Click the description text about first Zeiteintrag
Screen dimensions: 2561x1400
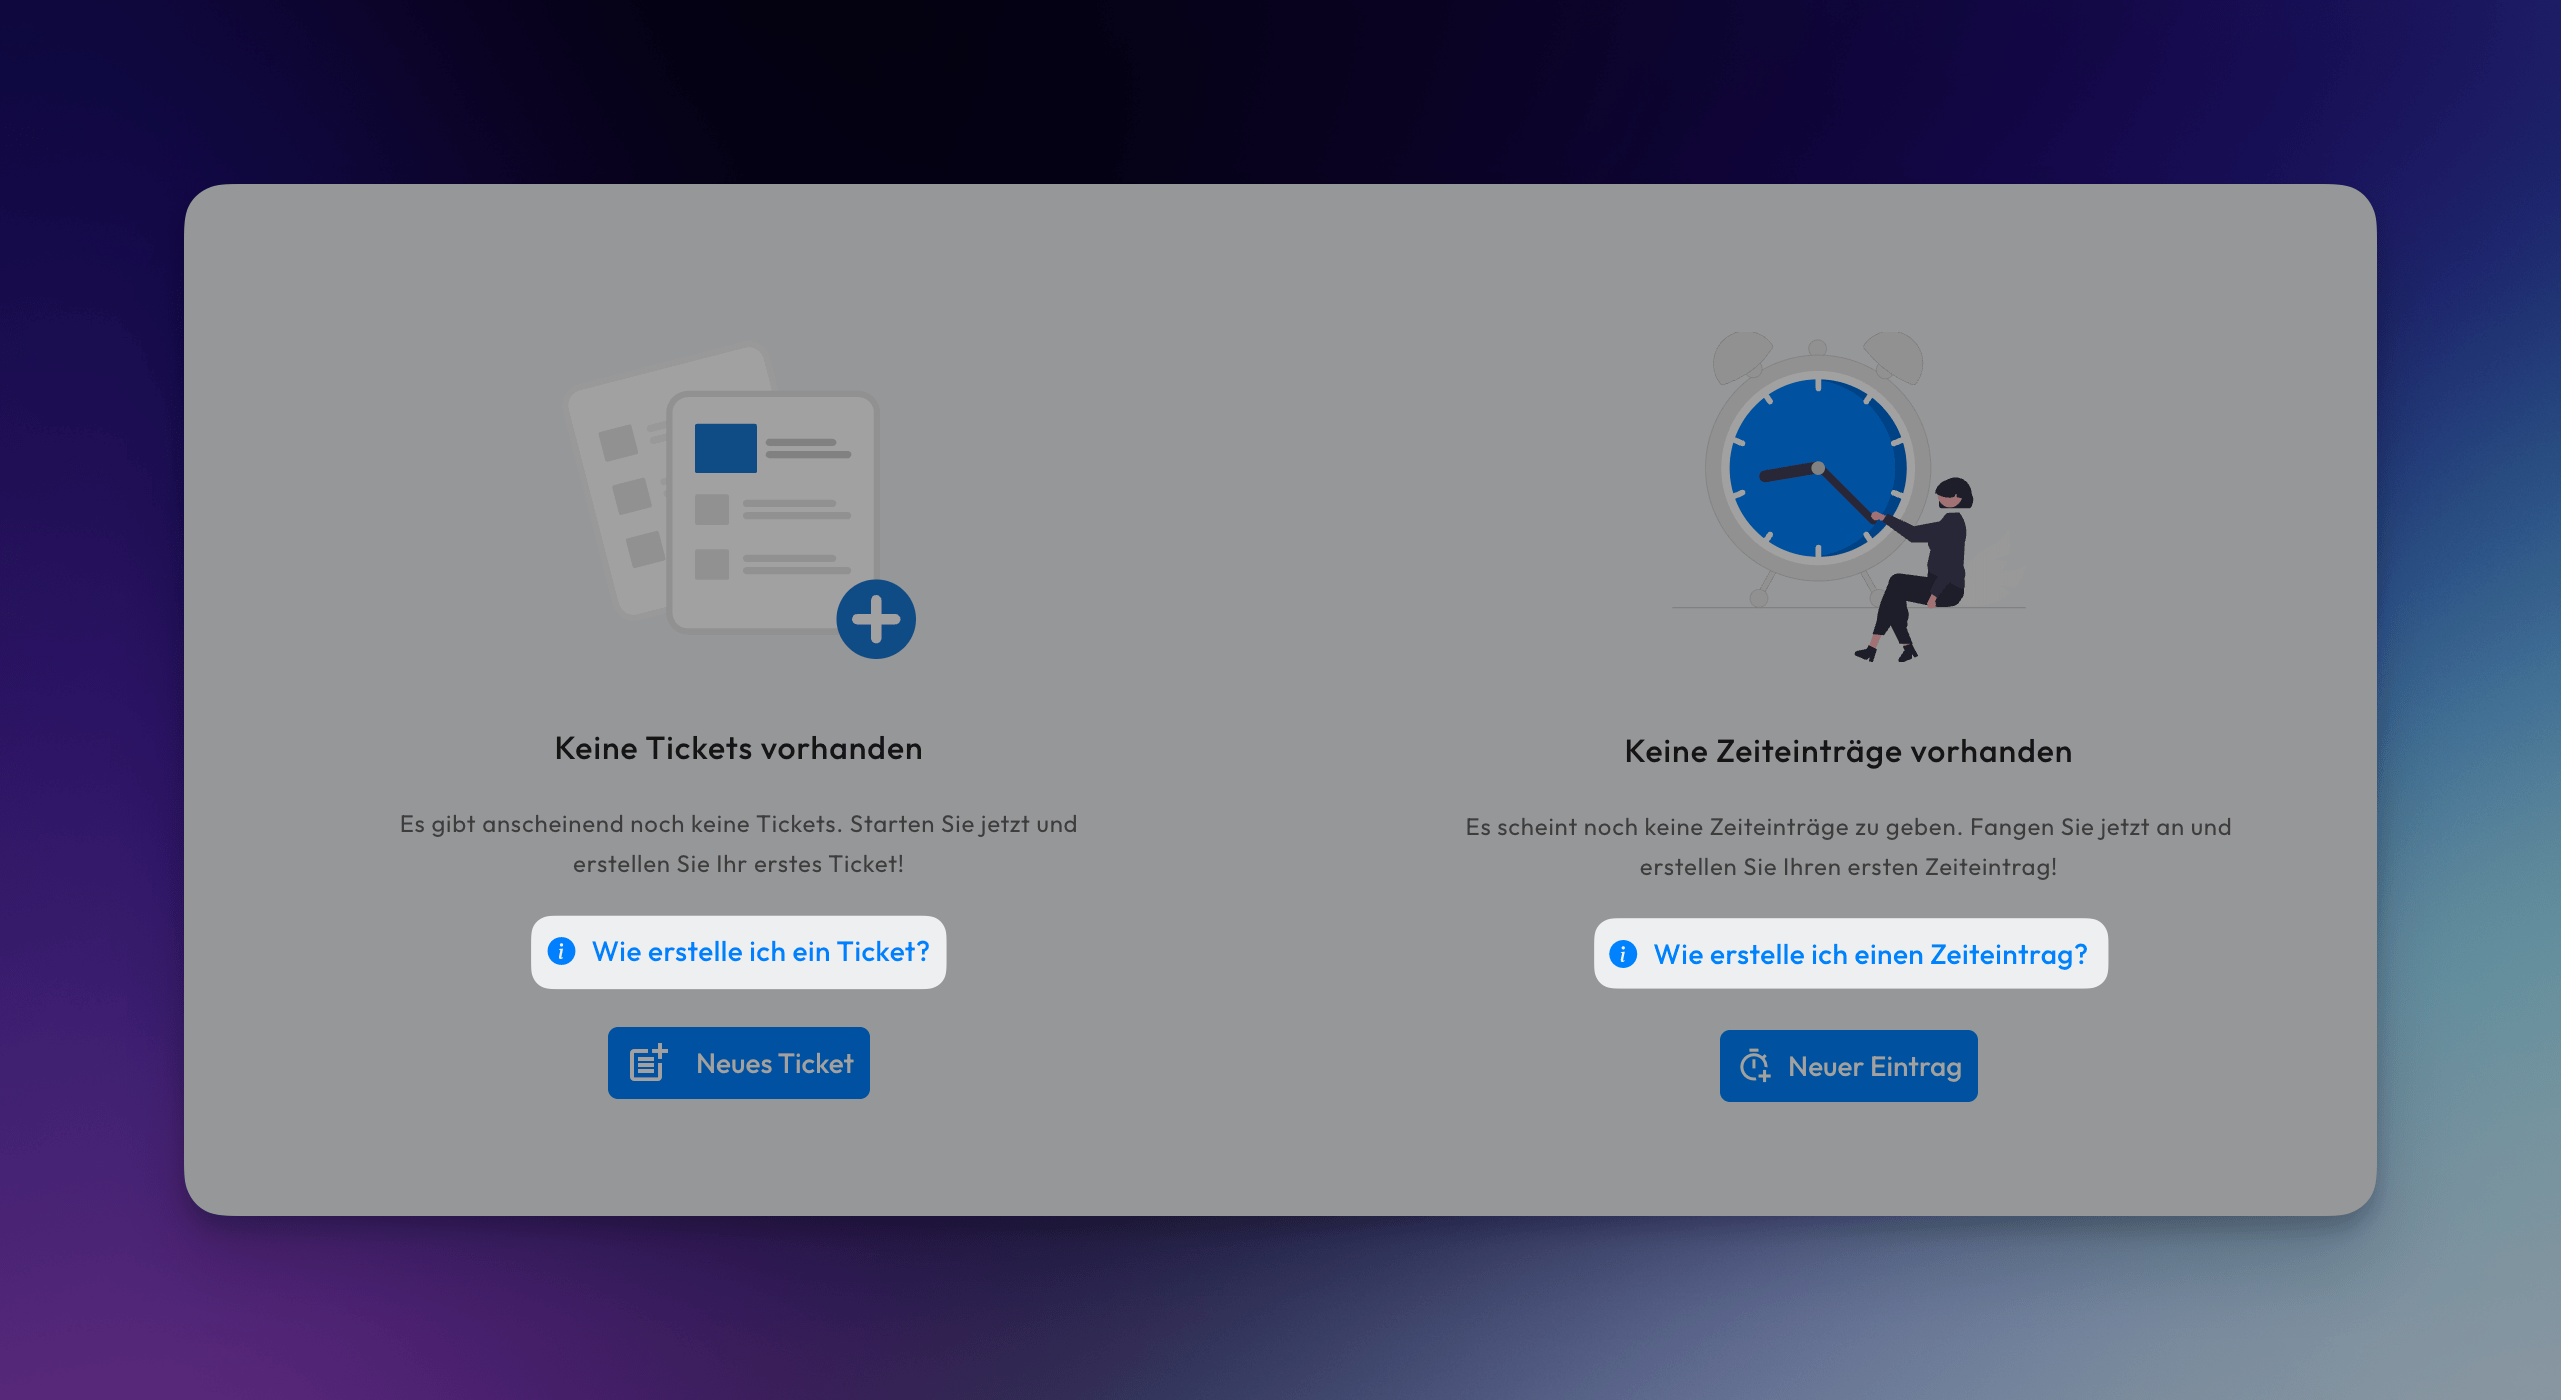[1847, 846]
